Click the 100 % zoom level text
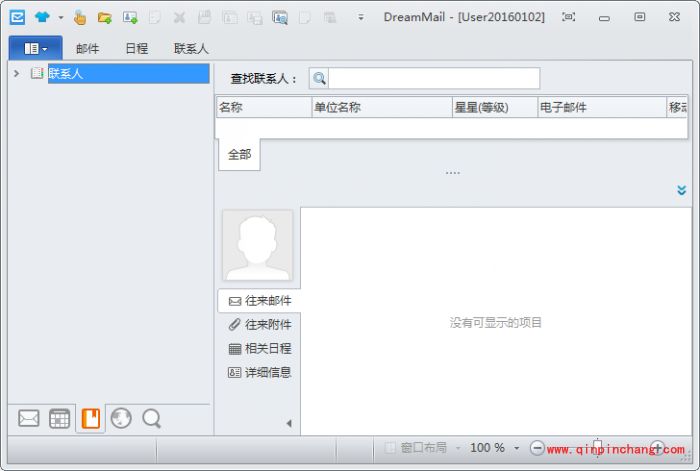 coord(487,447)
